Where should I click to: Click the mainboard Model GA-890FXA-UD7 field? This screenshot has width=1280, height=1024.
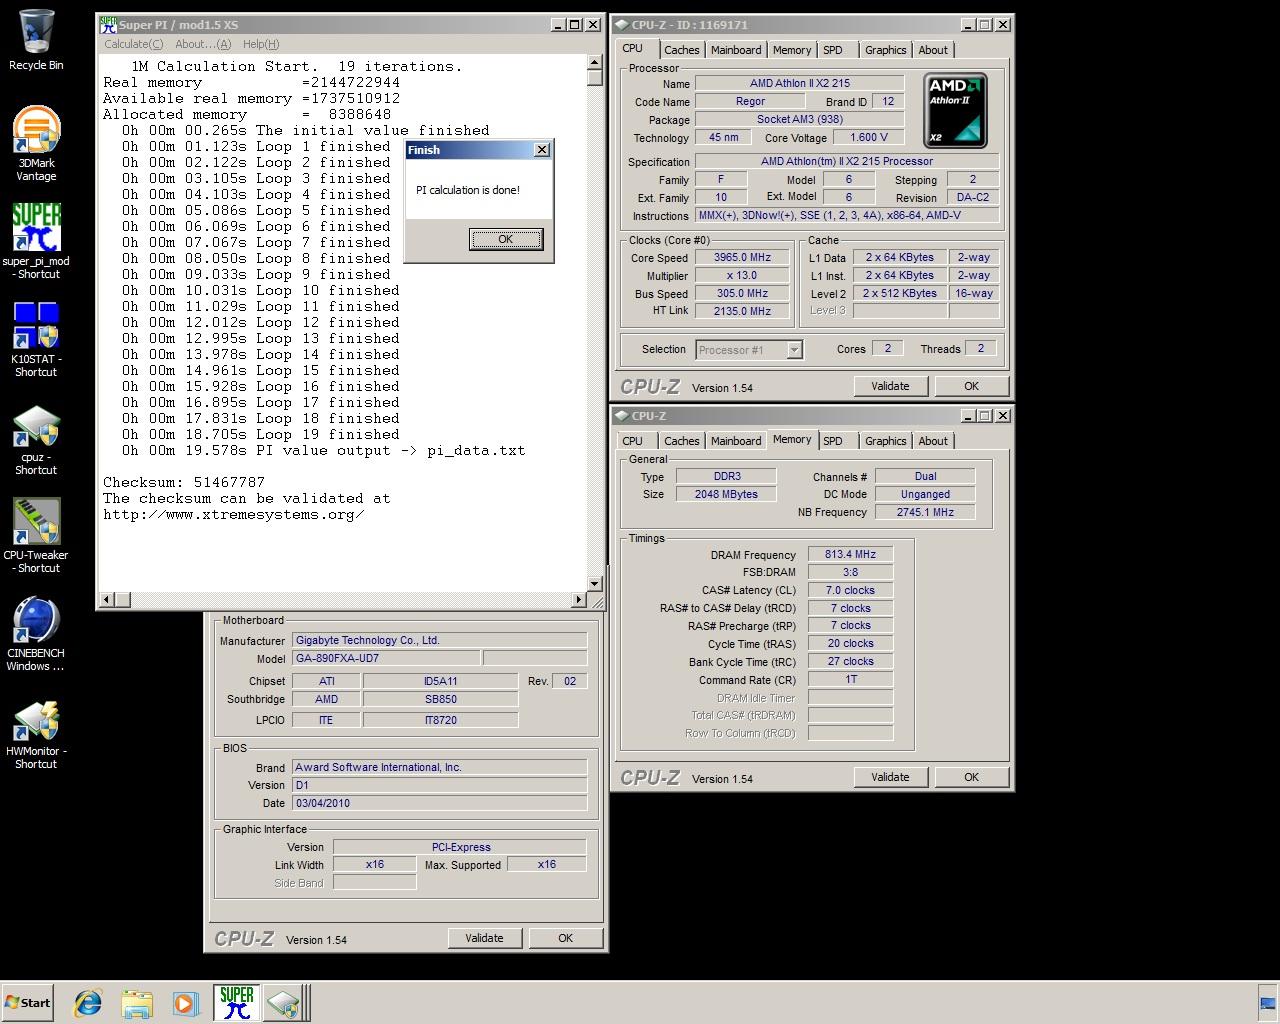386,658
